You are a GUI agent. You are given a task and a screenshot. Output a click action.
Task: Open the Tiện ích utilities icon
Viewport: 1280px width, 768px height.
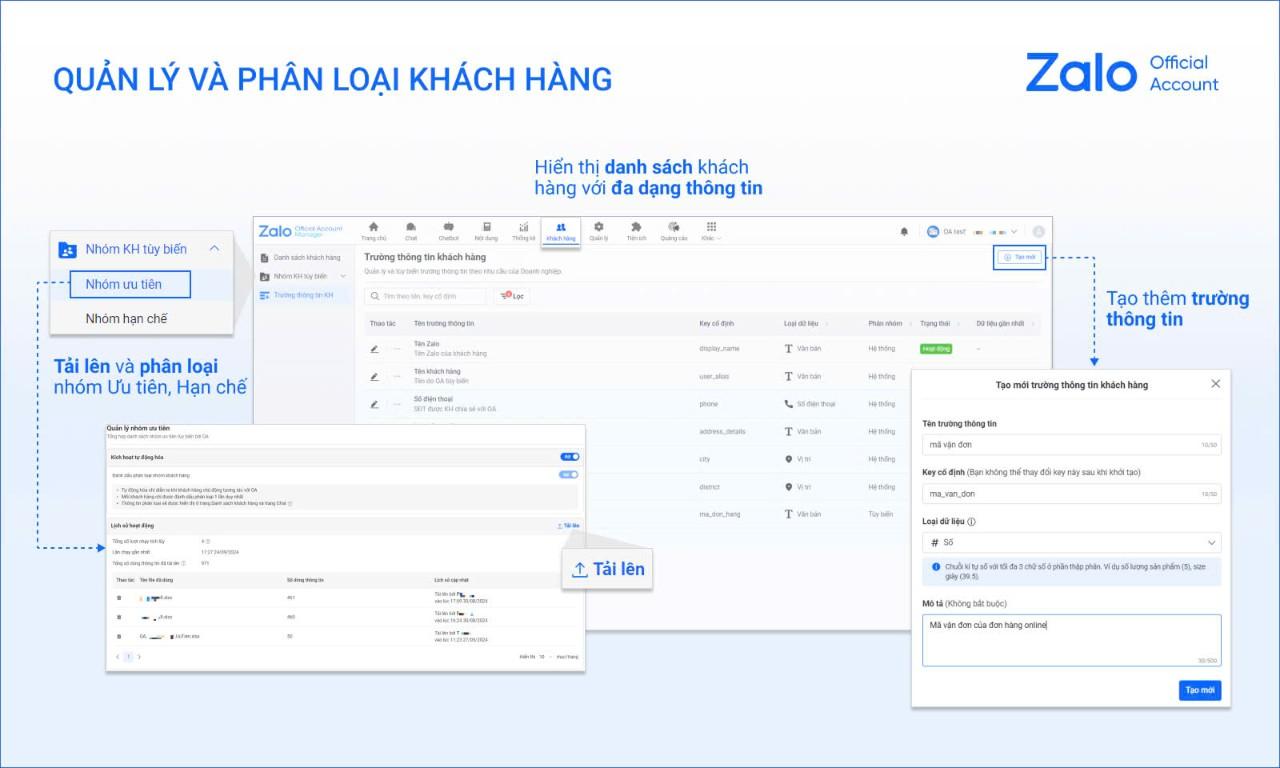coord(636,227)
